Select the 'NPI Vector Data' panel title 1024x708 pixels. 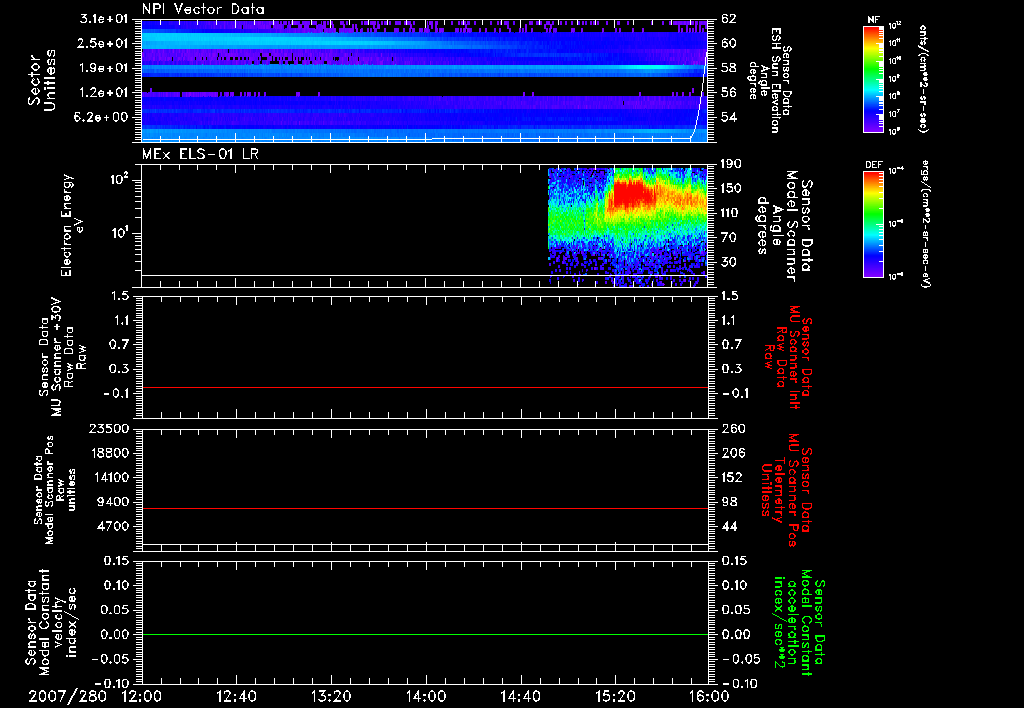pos(204,9)
